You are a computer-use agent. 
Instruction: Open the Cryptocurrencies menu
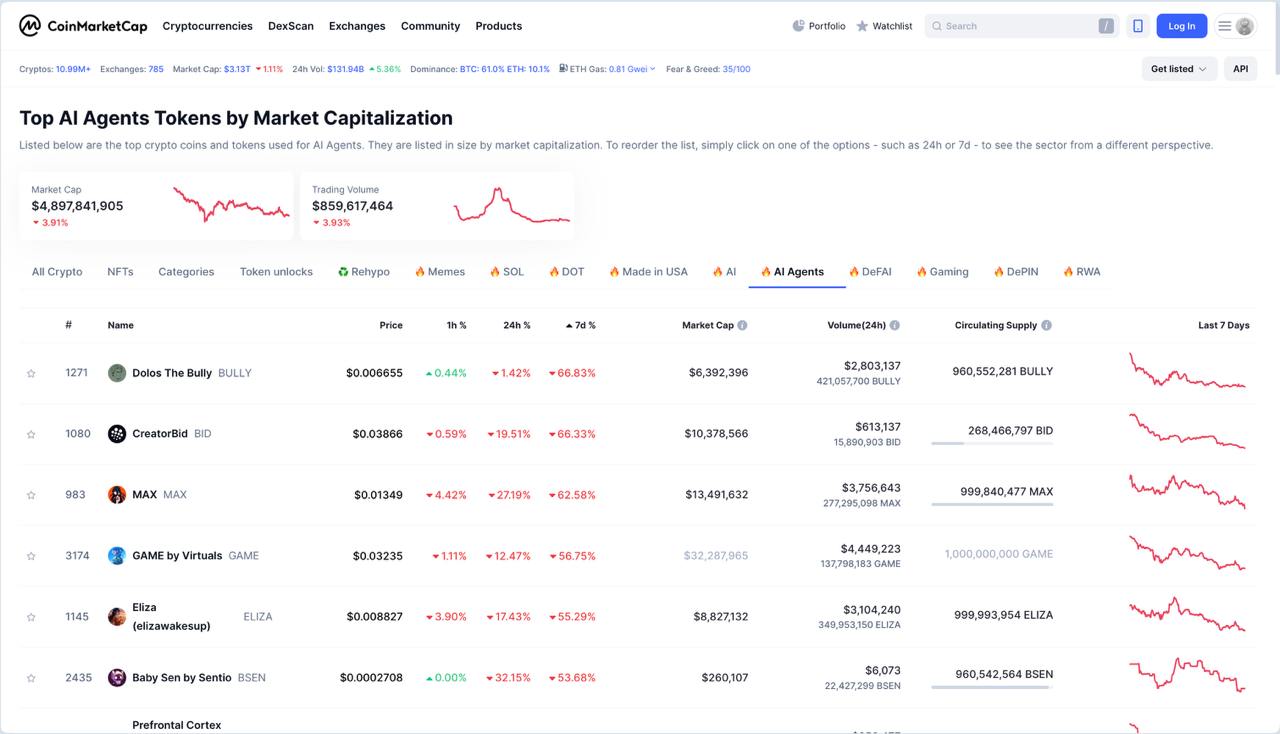[207, 26]
